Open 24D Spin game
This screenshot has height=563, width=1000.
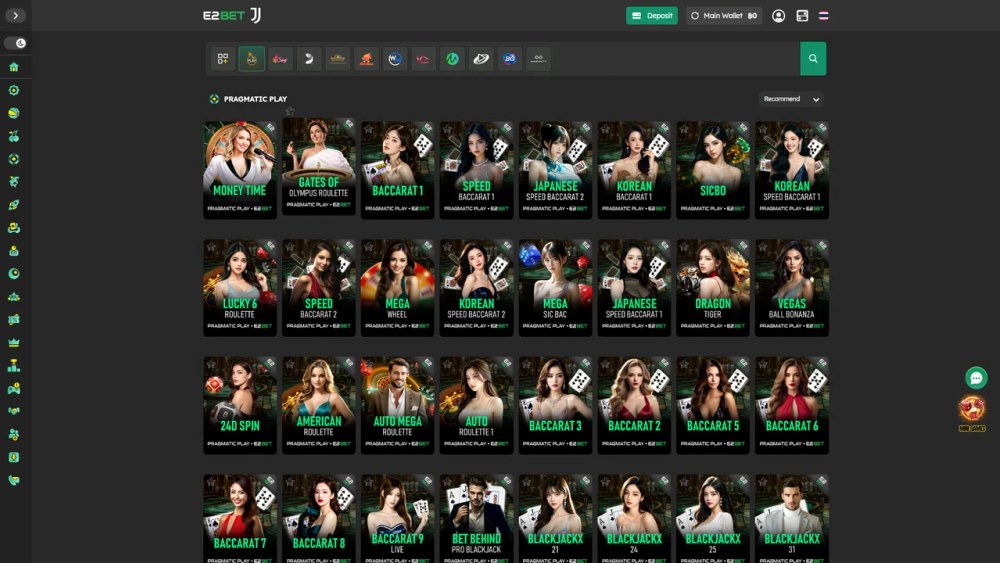point(240,406)
